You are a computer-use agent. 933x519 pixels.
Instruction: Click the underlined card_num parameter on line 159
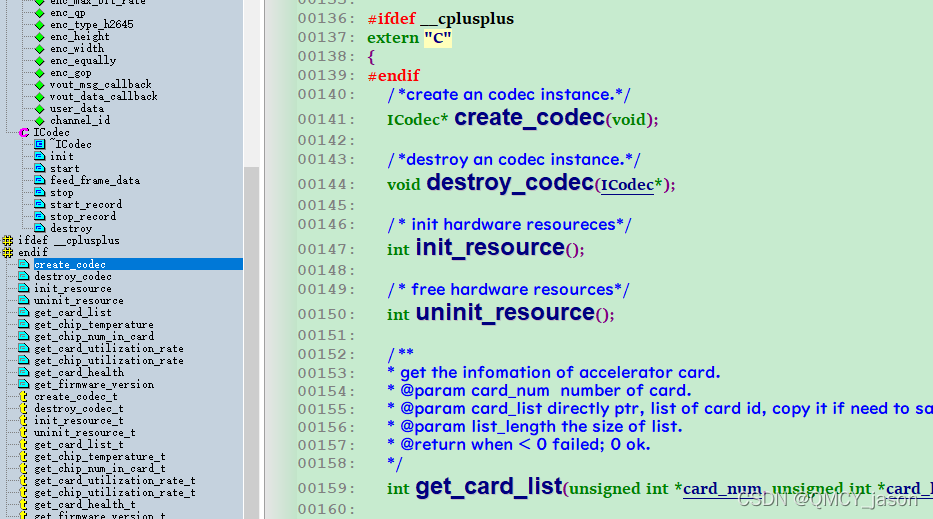722,489
